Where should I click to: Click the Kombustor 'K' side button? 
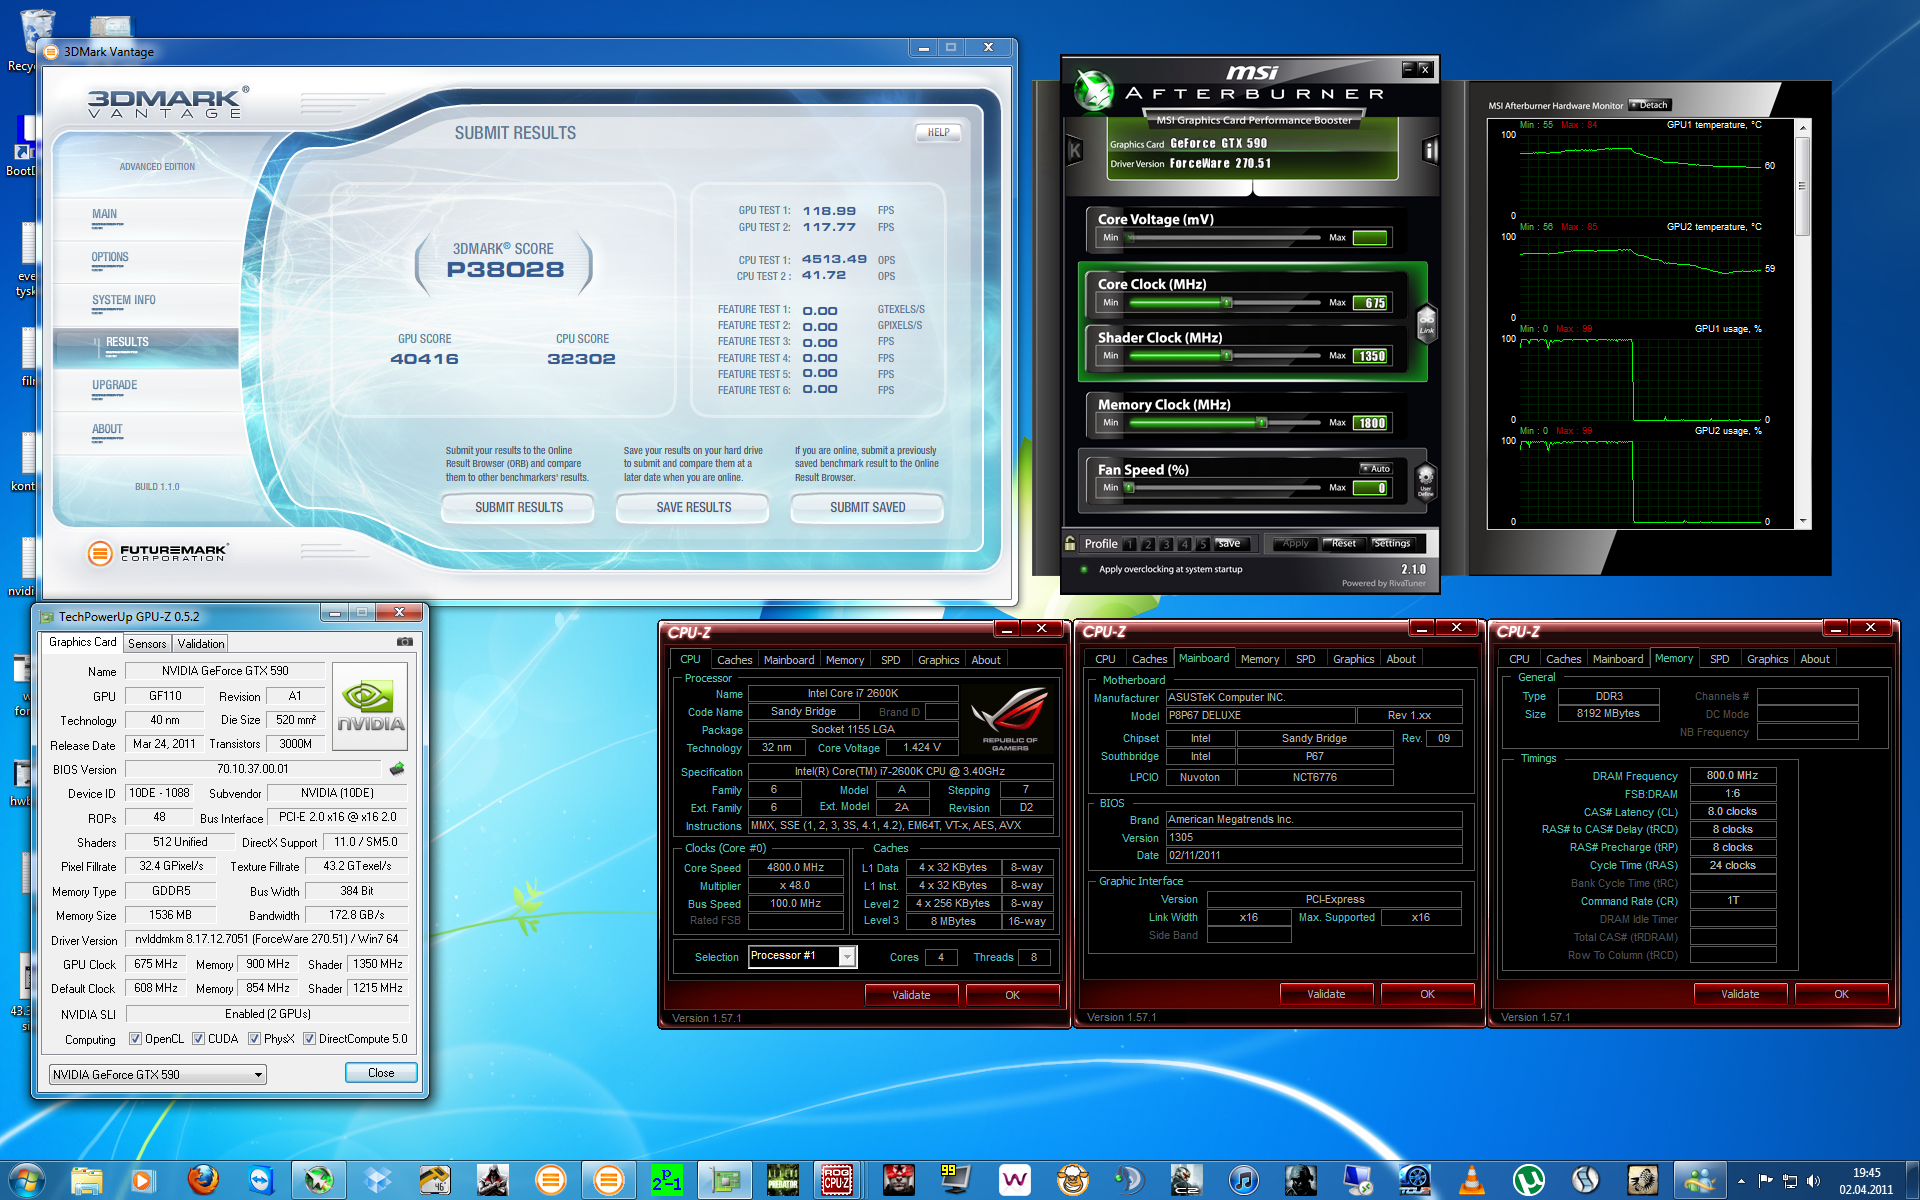pos(1075,151)
